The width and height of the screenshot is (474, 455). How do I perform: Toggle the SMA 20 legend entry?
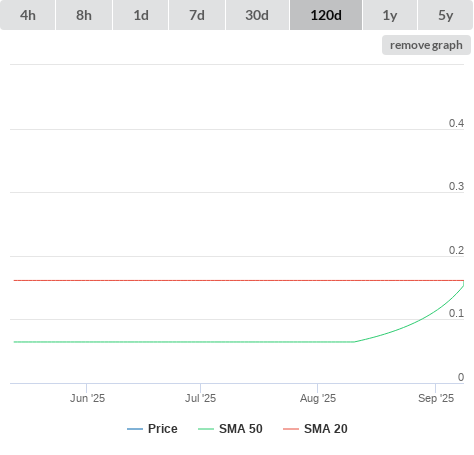pos(315,429)
